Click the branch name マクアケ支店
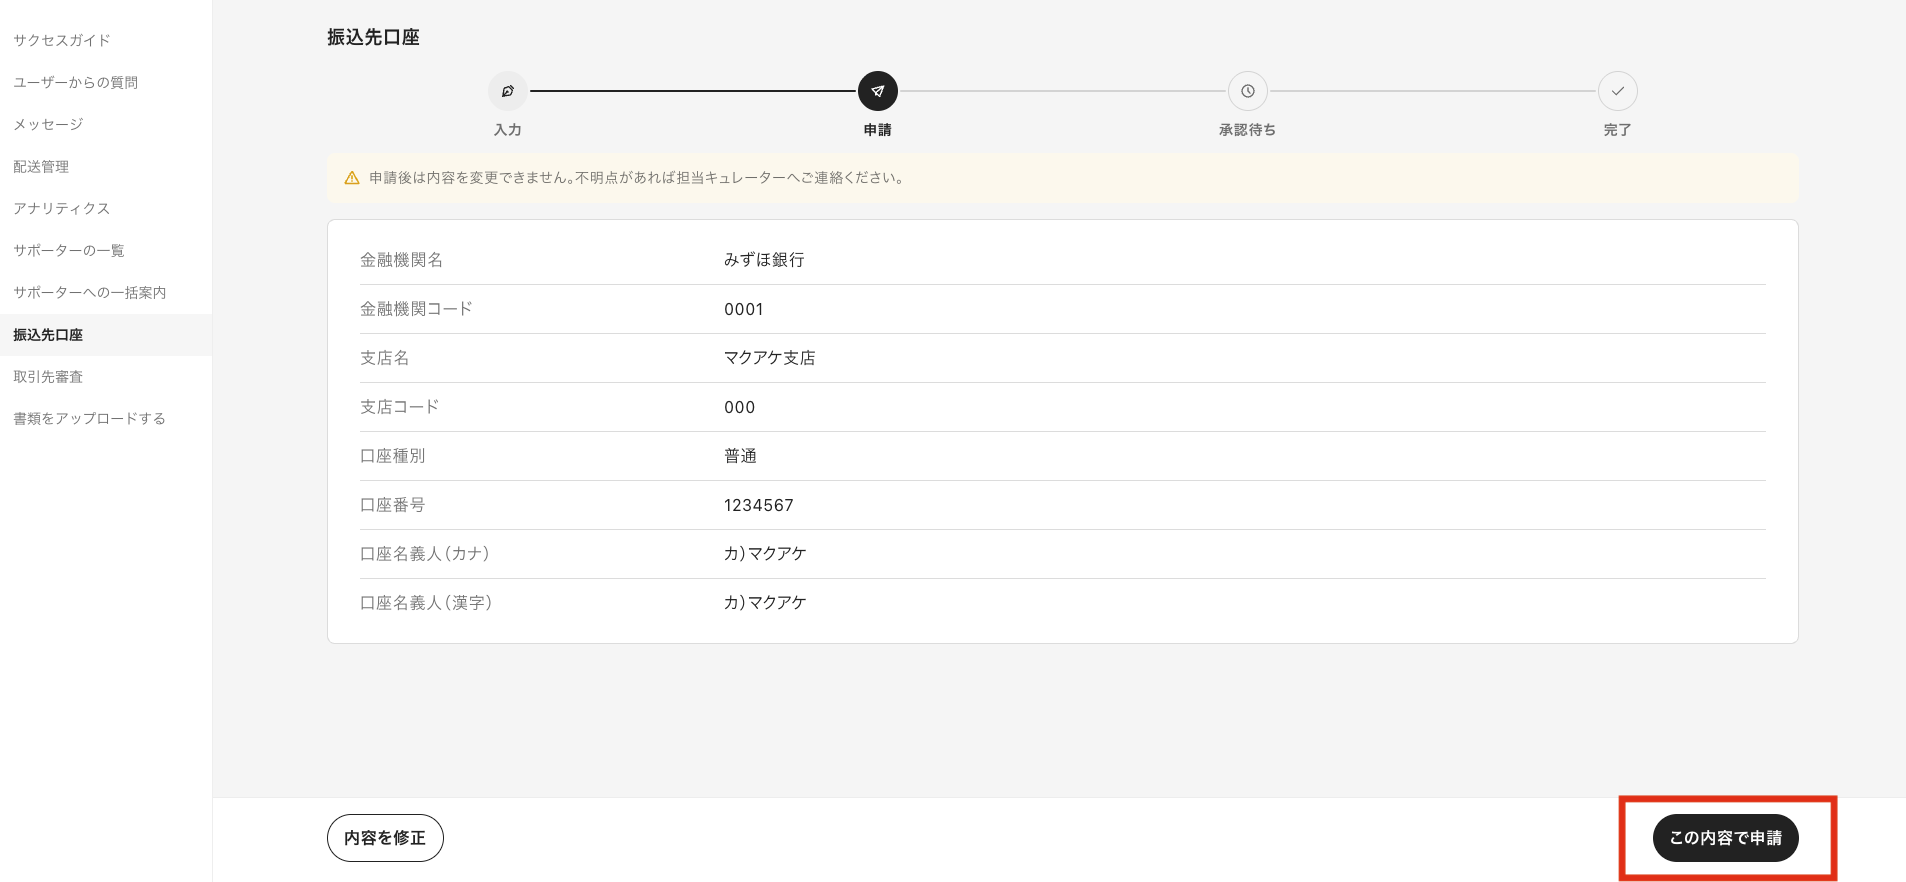Viewport: 1906px width, 882px height. pos(770,358)
